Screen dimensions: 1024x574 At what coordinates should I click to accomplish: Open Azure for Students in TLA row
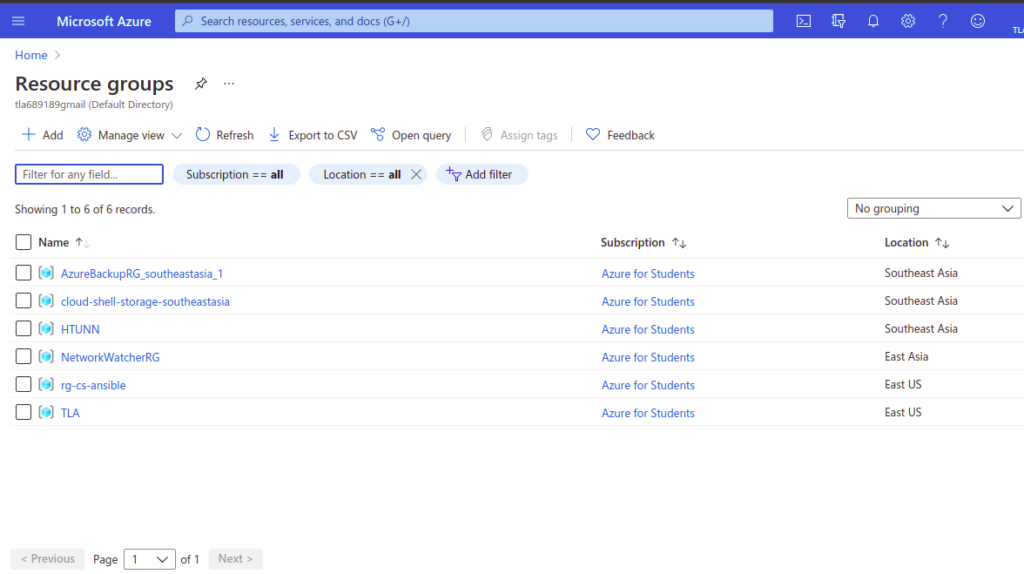pos(648,413)
